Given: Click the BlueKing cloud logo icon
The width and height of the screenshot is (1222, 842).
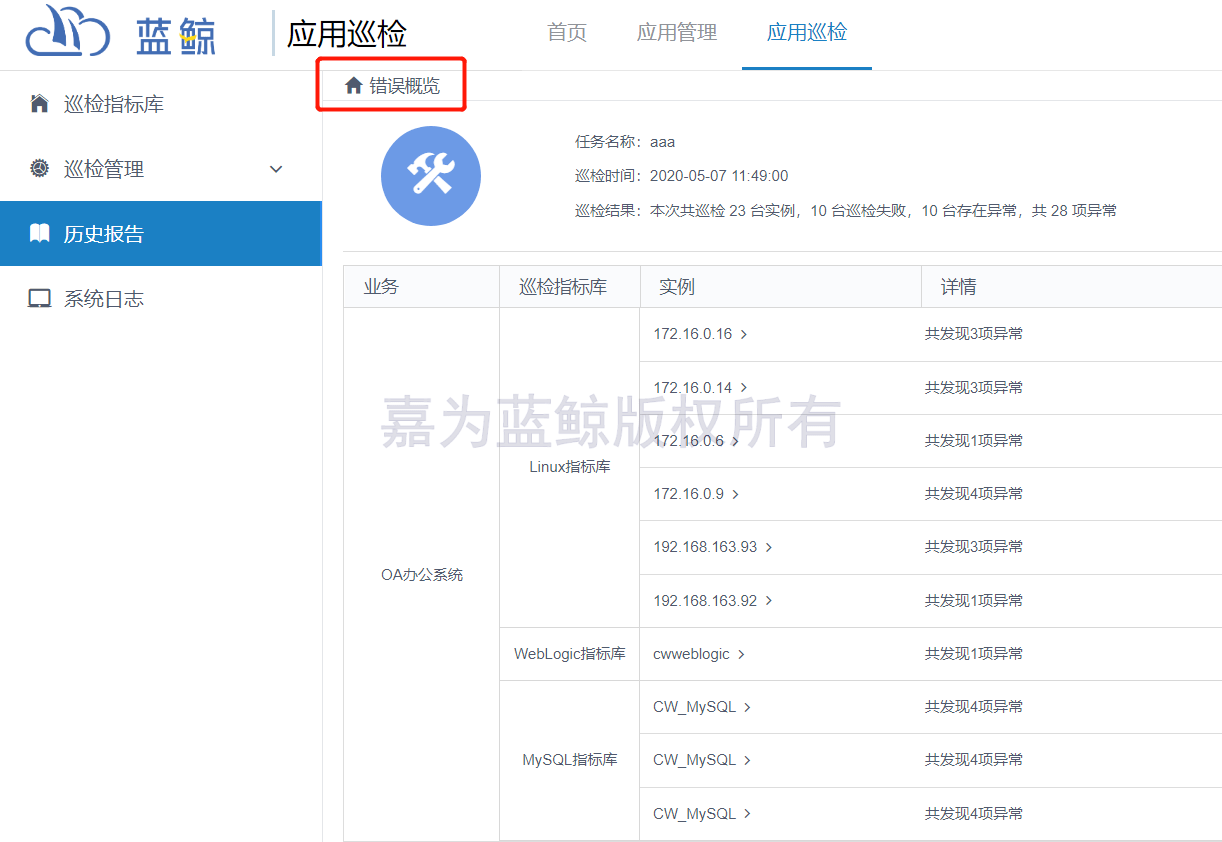Looking at the screenshot, I should click(67, 32).
